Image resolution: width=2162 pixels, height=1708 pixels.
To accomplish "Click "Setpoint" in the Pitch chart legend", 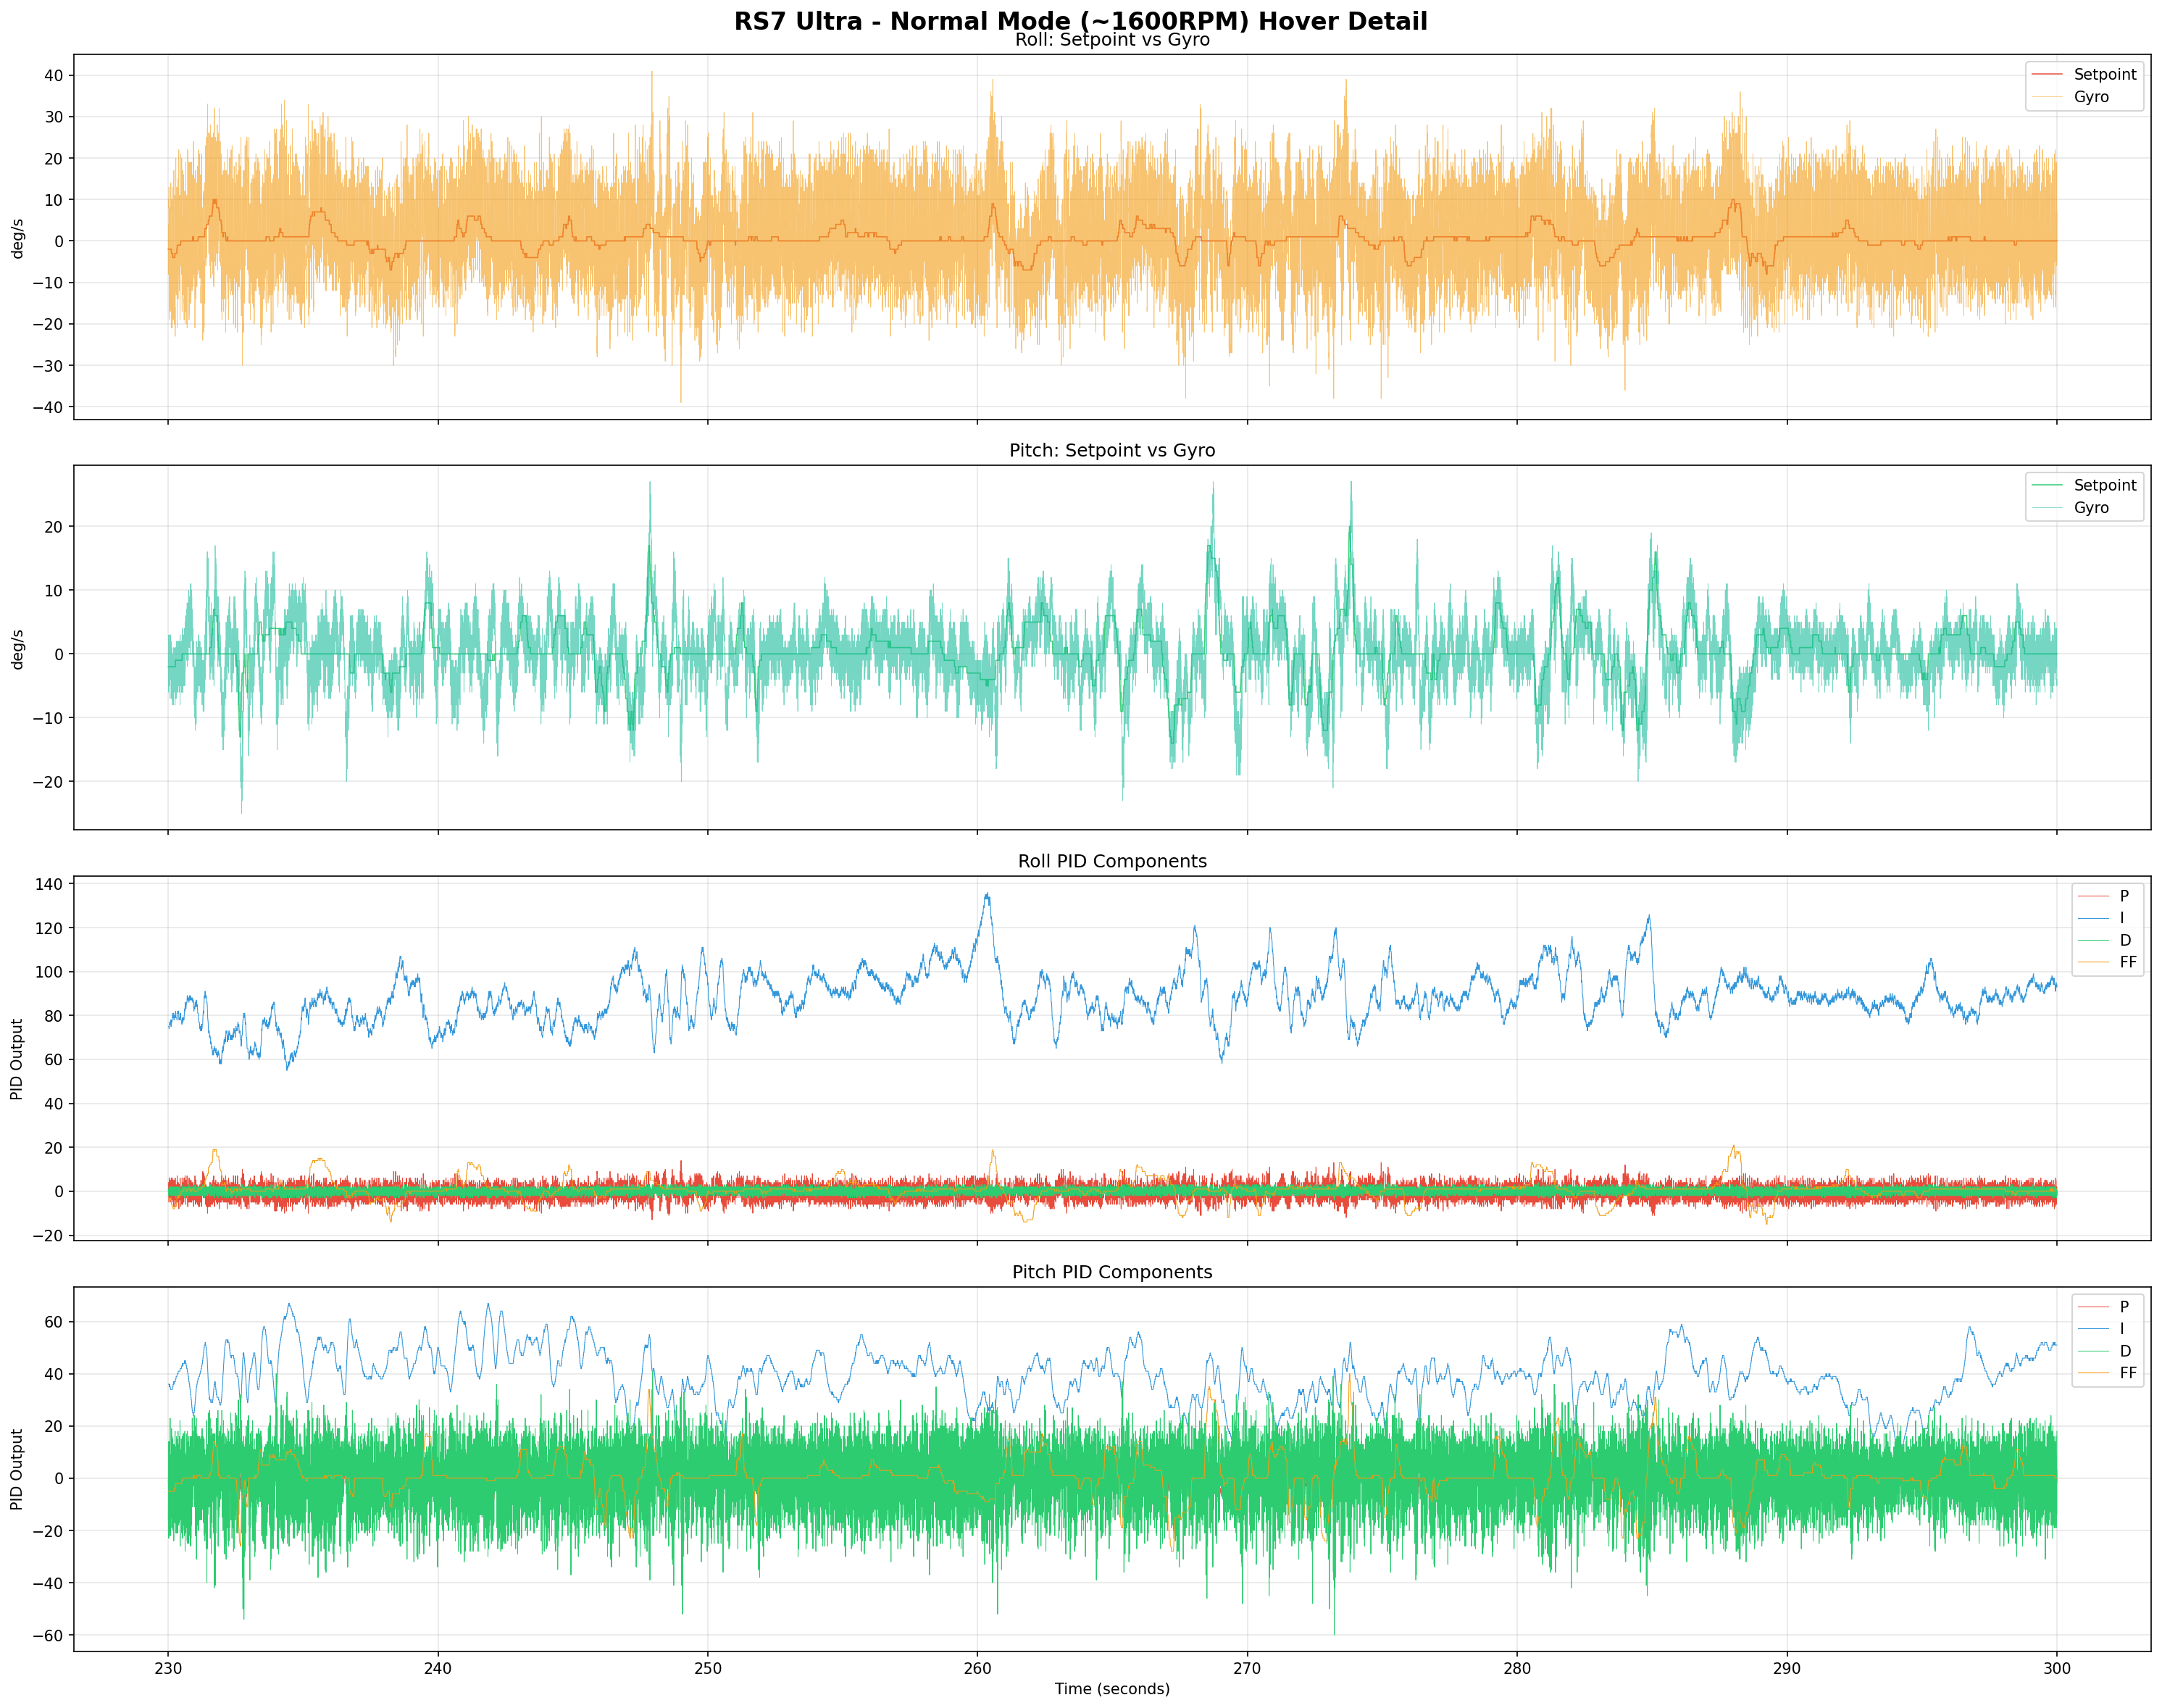I will 2105,486.
